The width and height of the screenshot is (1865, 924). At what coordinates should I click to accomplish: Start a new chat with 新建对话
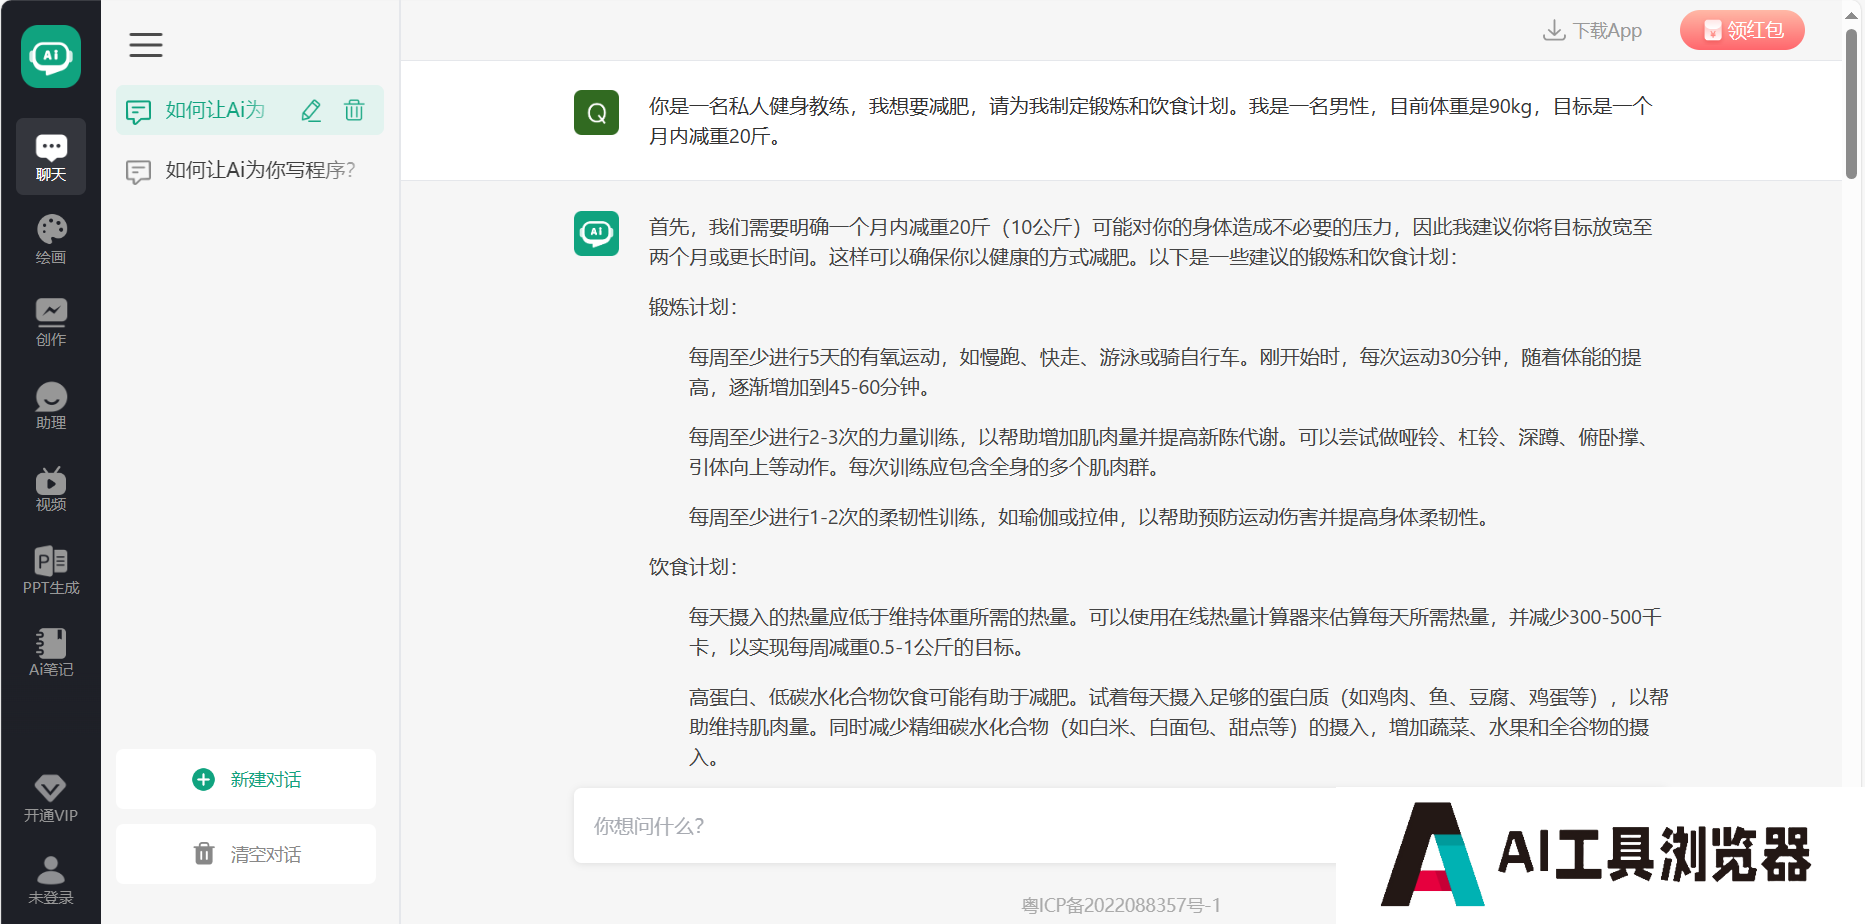tap(246, 779)
